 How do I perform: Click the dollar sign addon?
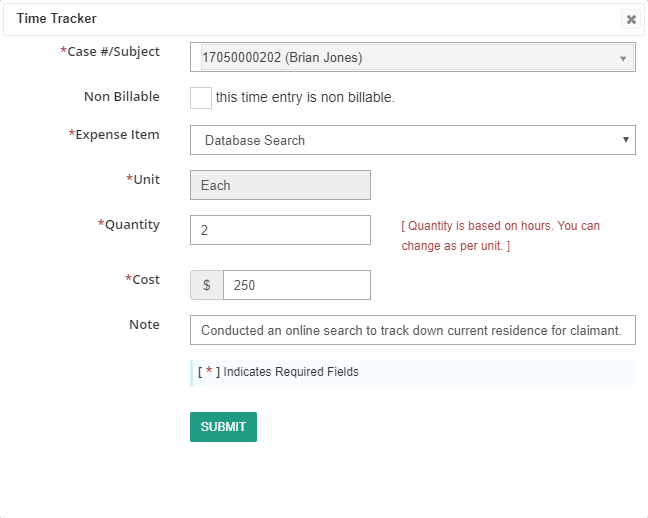pyautogui.click(x=207, y=285)
